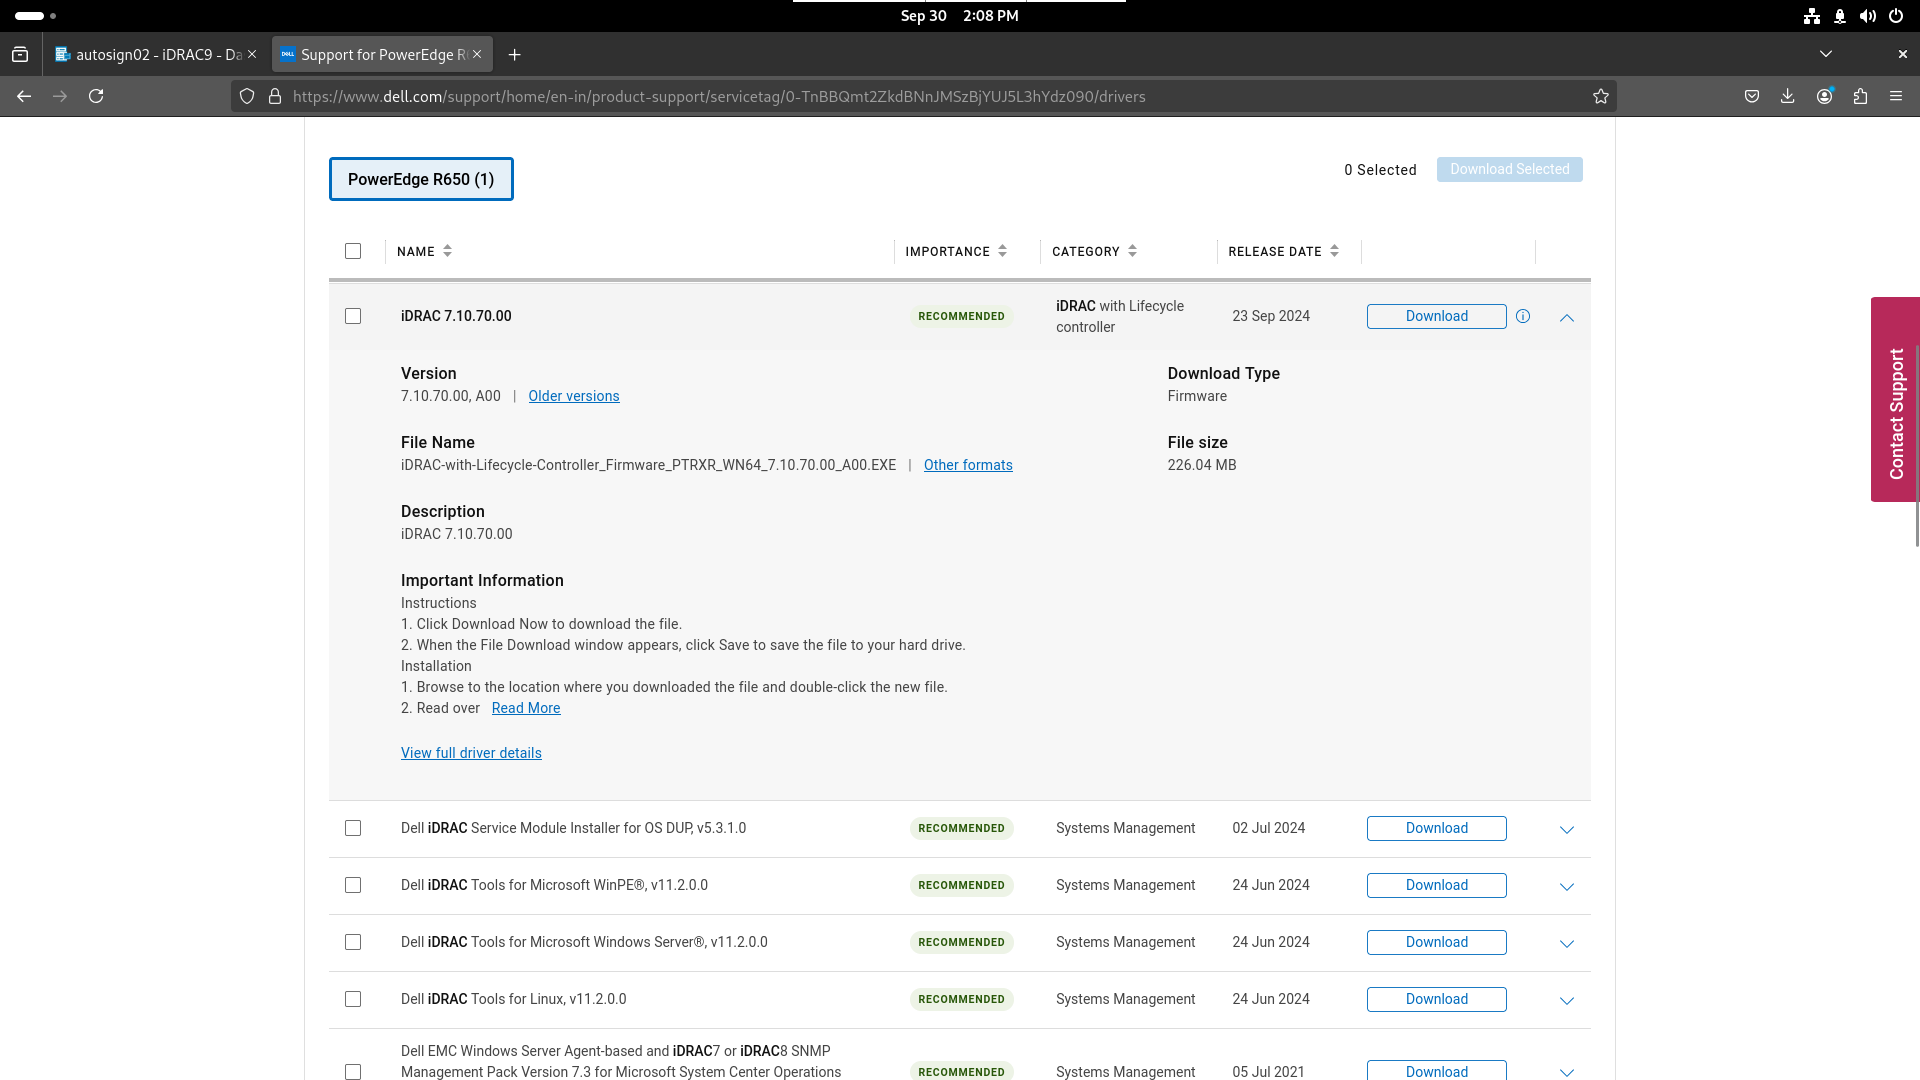1920x1080 pixels.
Task: Click the Activities pill in top-left corner
Action: click(x=36, y=16)
